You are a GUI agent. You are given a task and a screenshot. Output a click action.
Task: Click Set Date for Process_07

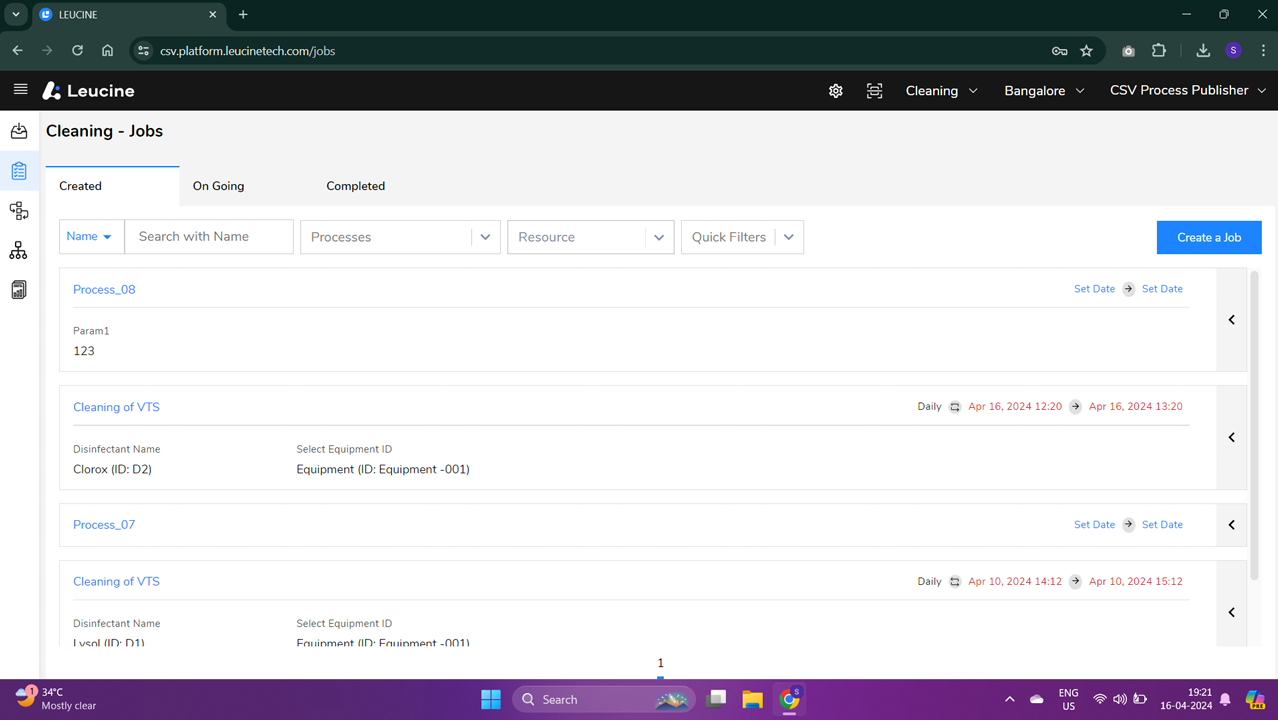click(x=1094, y=524)
